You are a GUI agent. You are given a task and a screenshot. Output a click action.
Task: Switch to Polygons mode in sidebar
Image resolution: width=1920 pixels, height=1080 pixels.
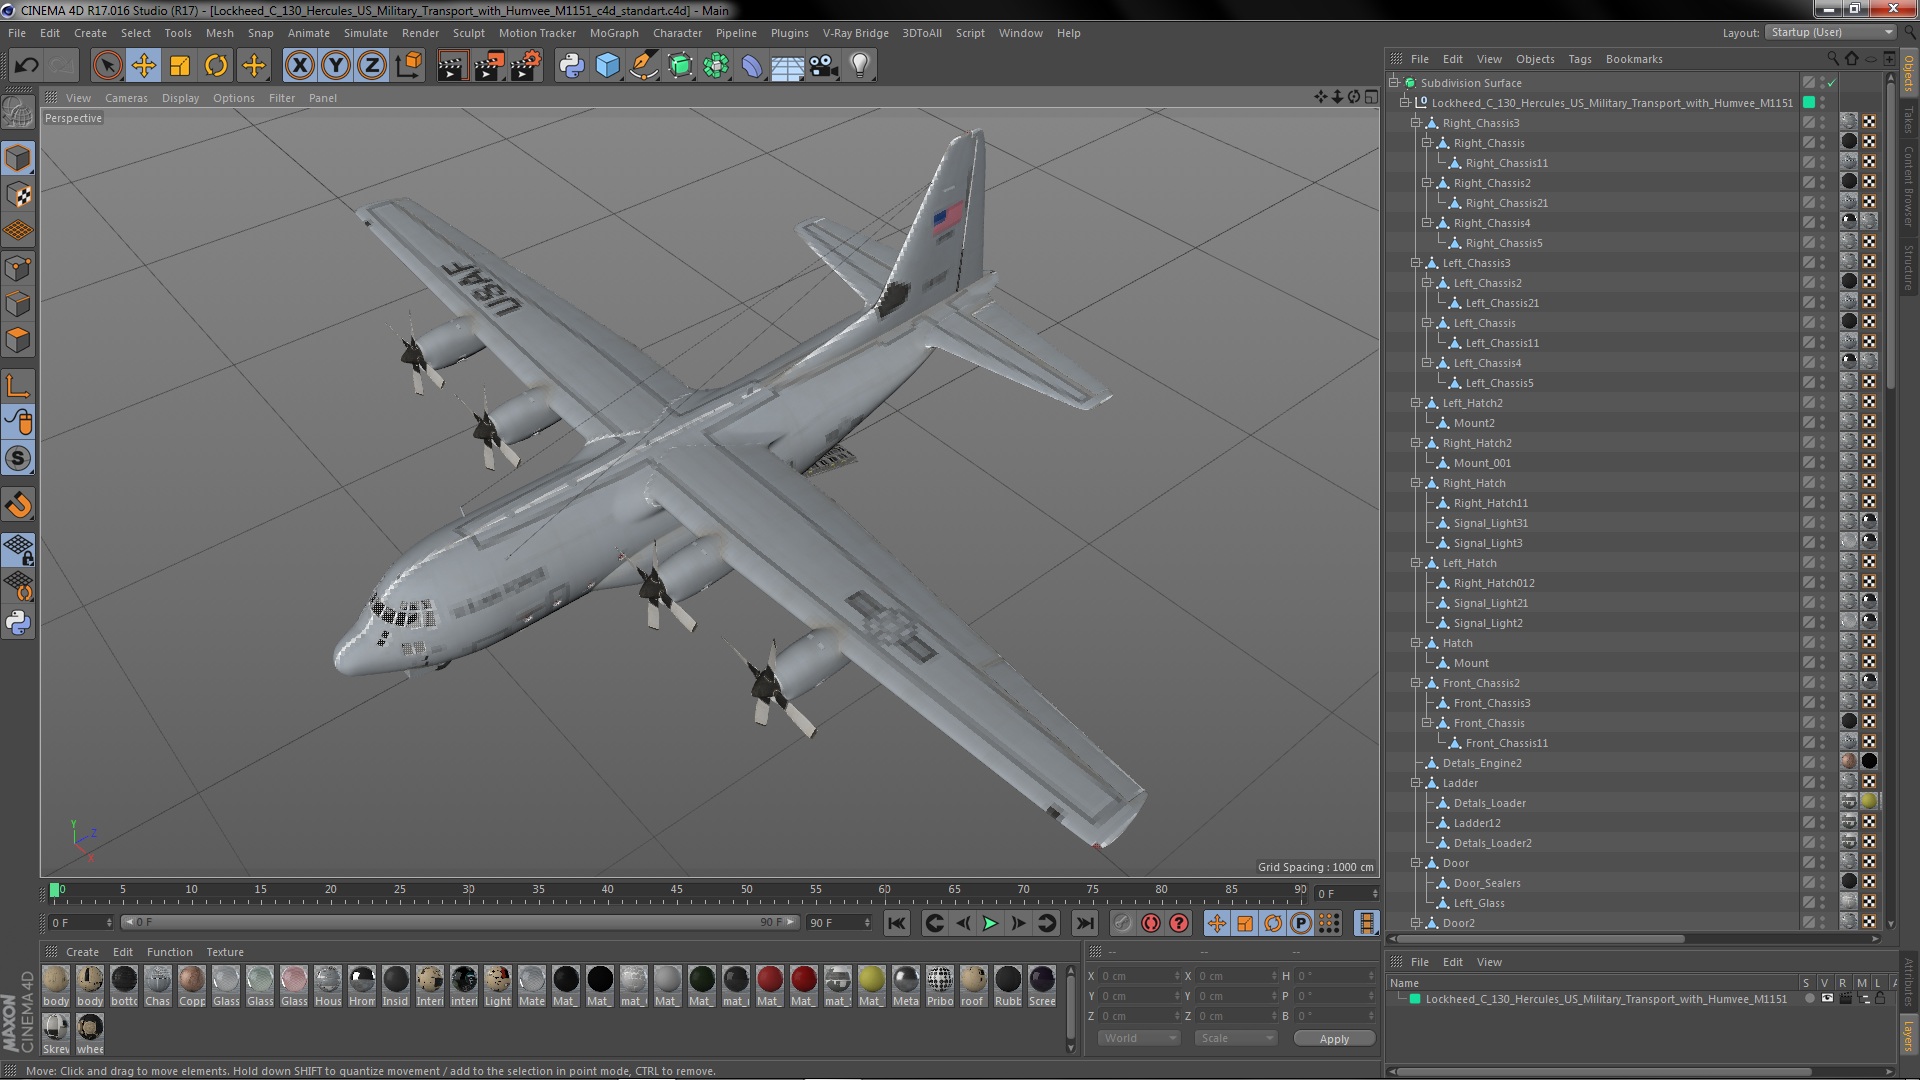click(18, 340)
